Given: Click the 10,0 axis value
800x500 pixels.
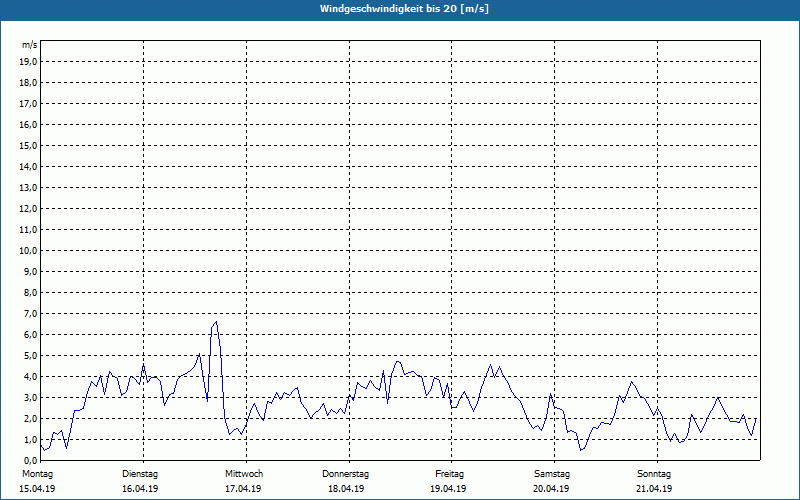Looking at the screenshot, I should 29,251.
